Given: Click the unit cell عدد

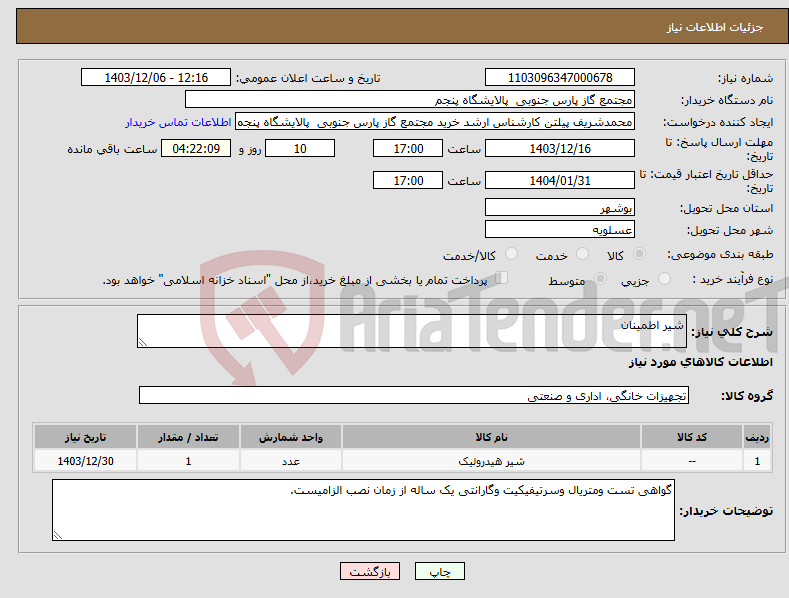Looking at the screenshot, I should [x=291, y=461].
